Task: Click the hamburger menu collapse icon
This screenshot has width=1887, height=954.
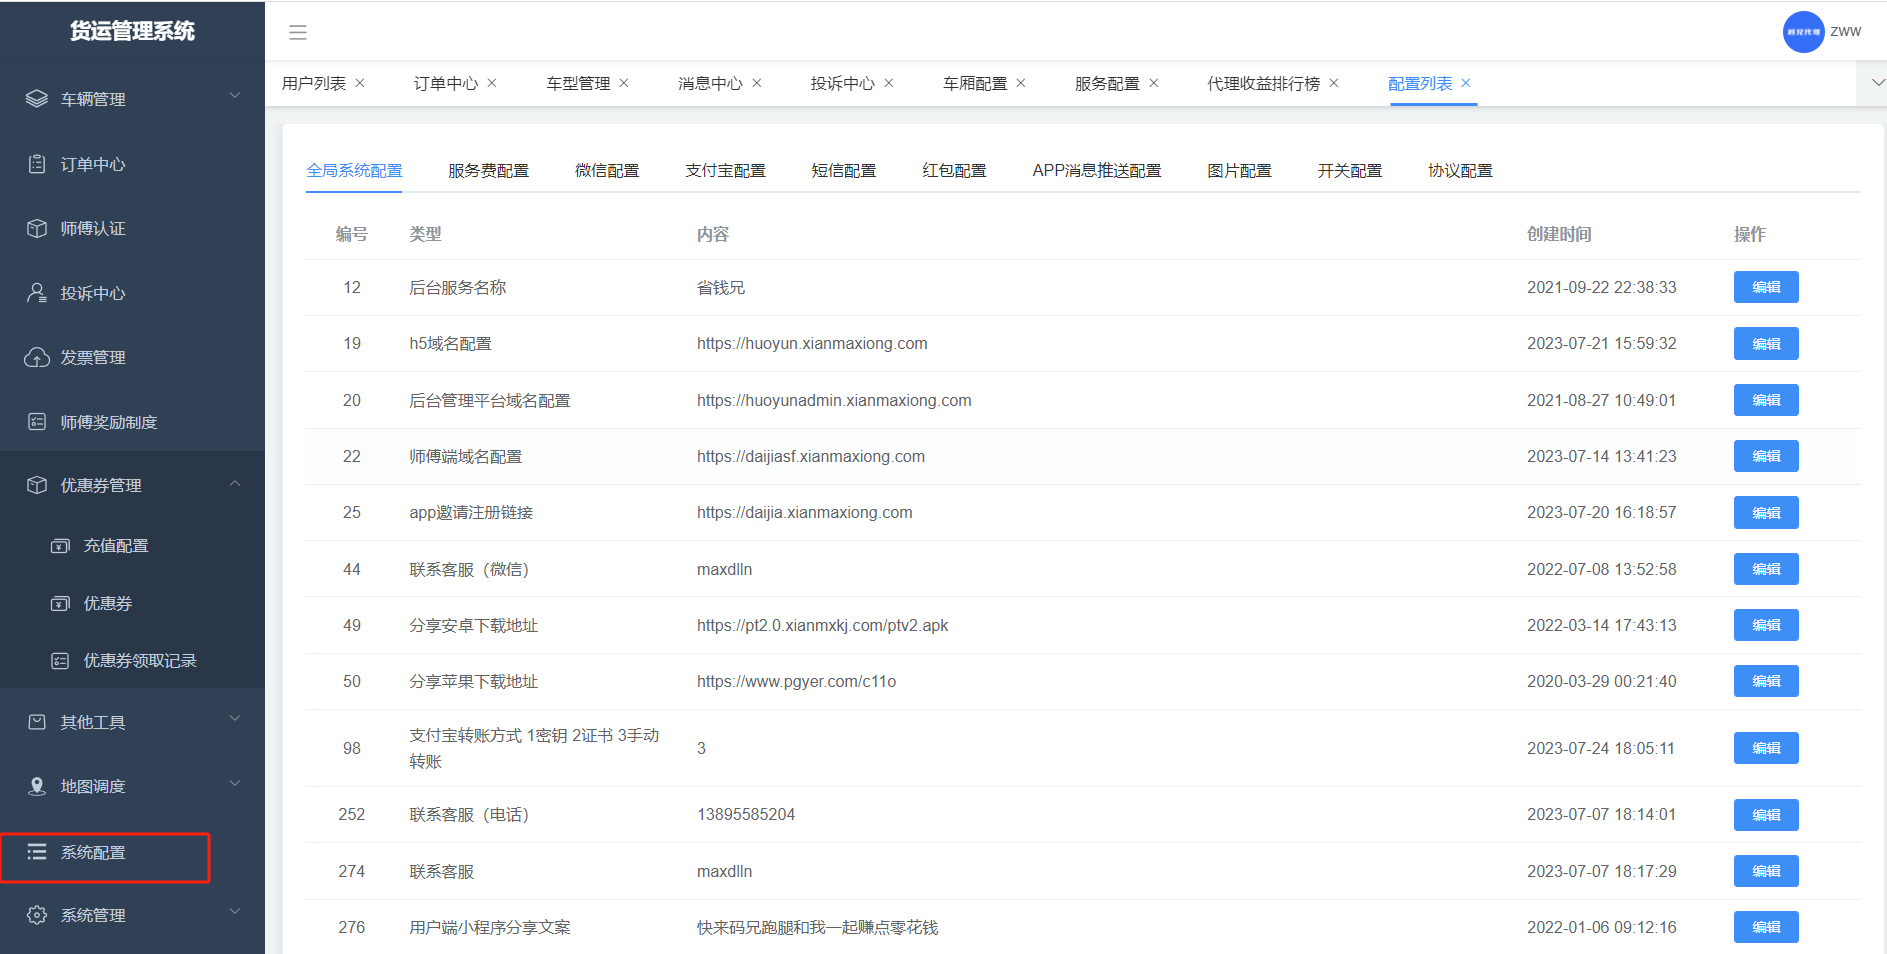Action: [298, 32]
